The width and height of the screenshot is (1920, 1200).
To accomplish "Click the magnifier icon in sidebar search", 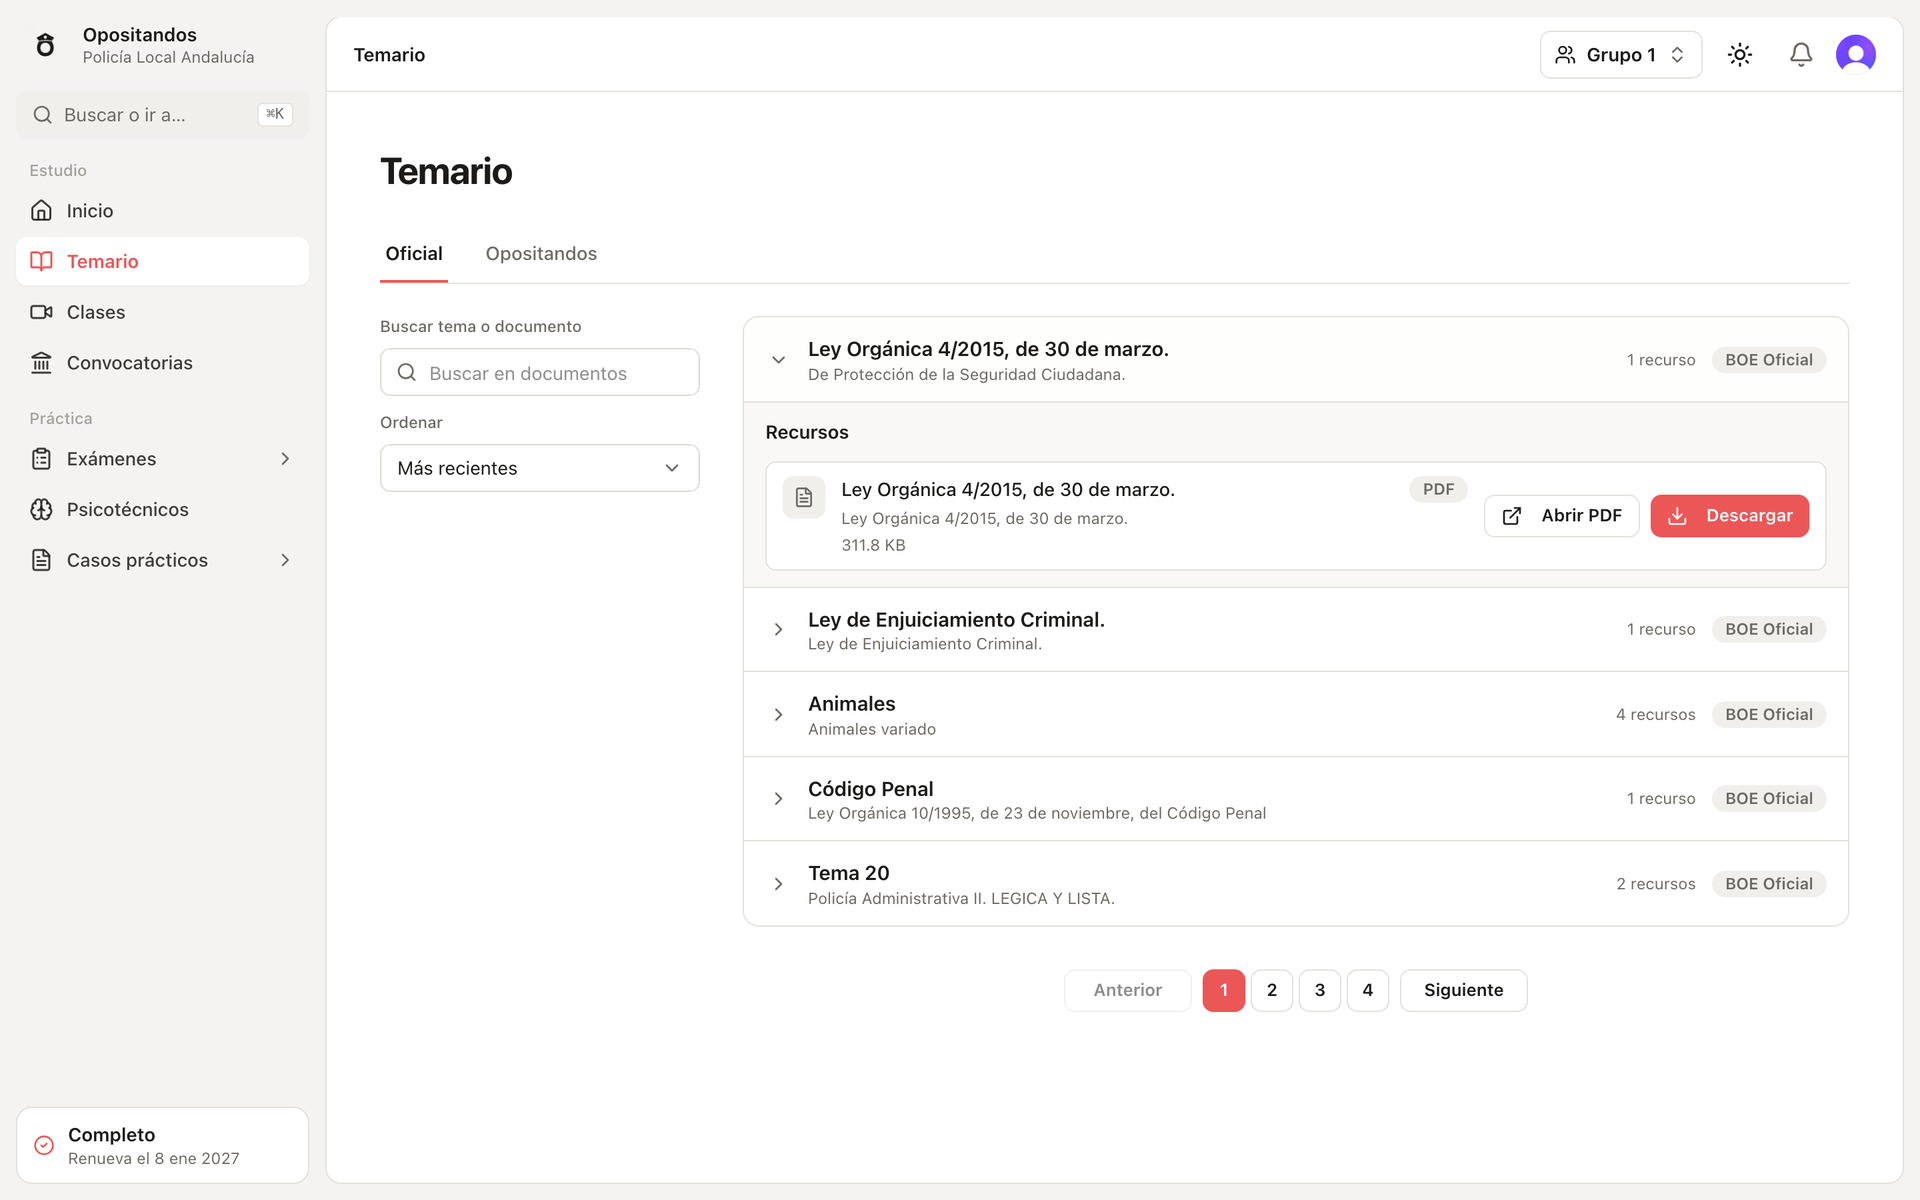I will click(42, 115).
